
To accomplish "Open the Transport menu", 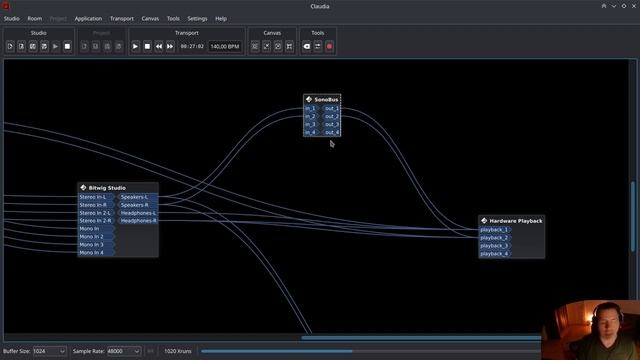I will pyautogui.click(x=122, y=19).
